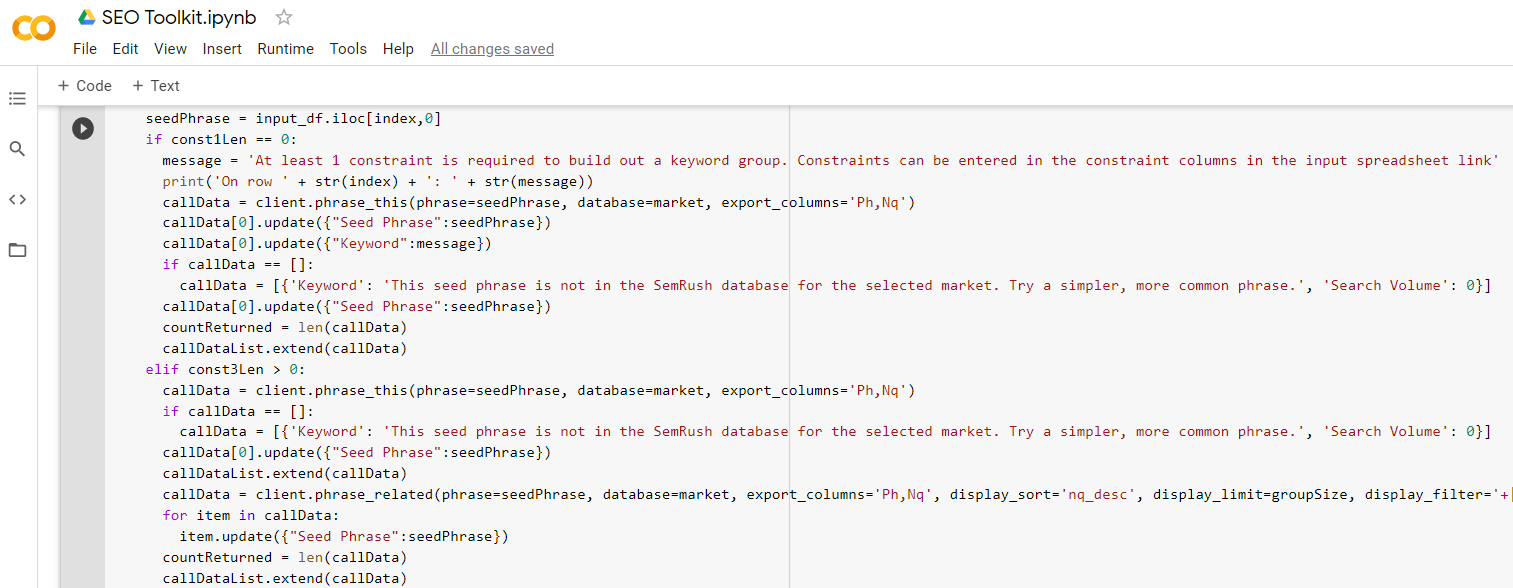Open the File menu

85,49
